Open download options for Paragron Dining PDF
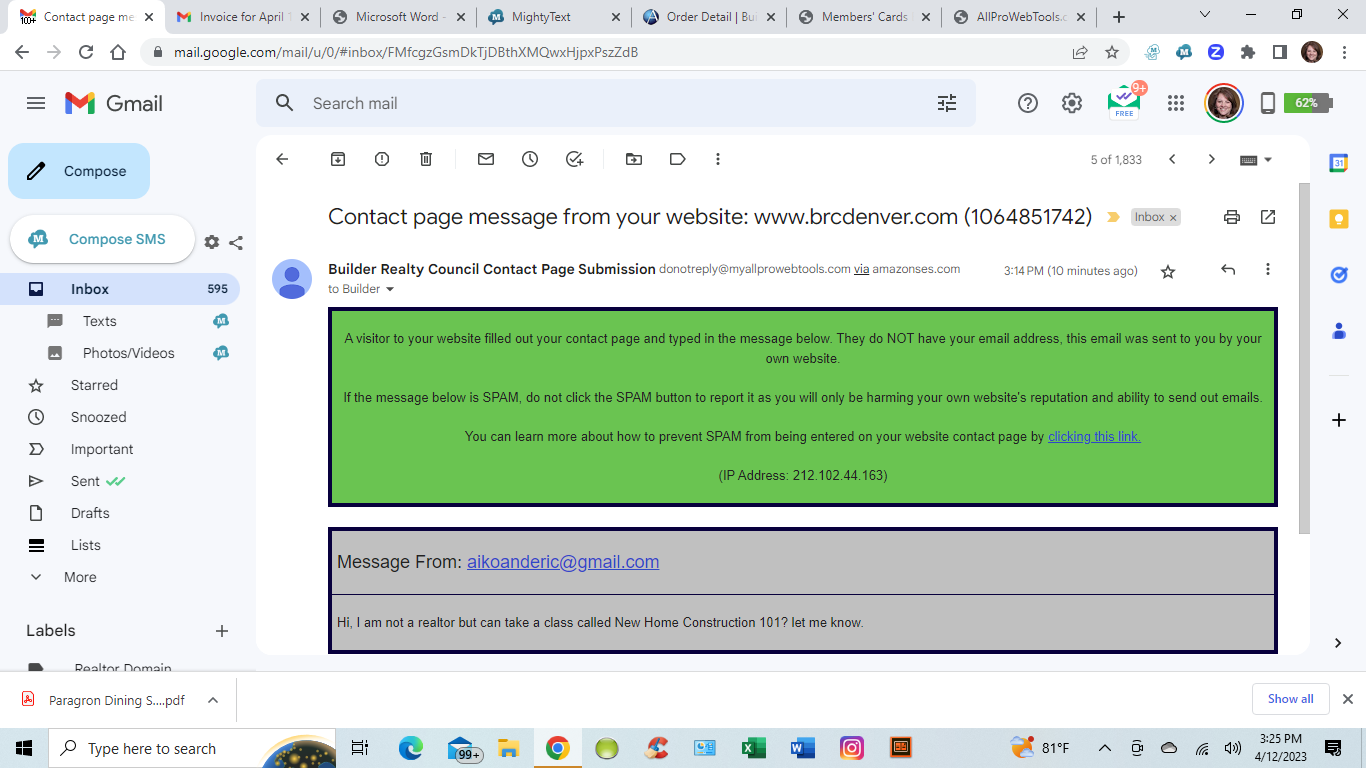Viewport: 1366px width, 768px height. [213, 700]
